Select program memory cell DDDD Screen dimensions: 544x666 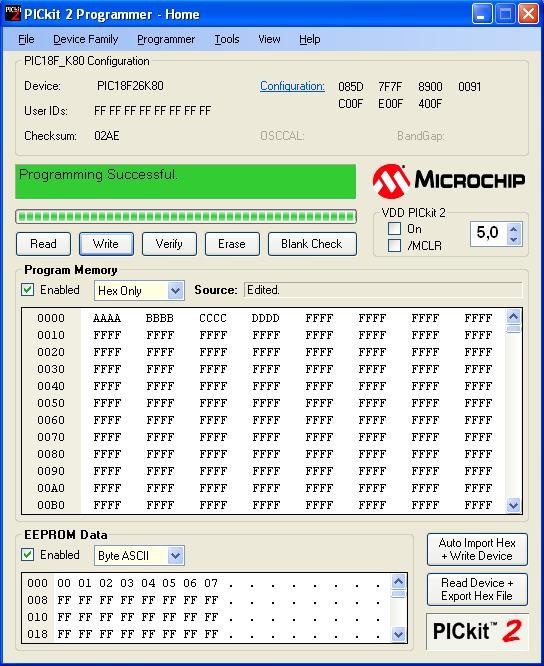265,318
